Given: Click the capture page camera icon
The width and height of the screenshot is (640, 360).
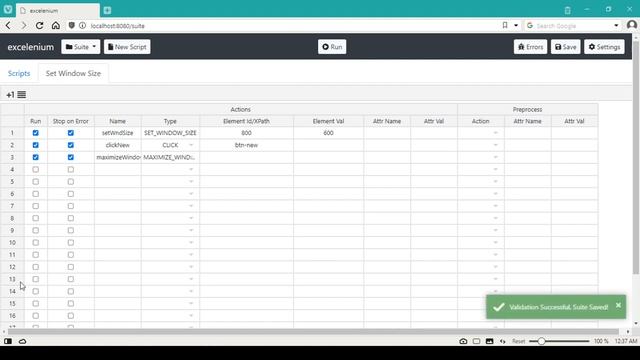Looking at the screenshot, I should coord(463,341).
